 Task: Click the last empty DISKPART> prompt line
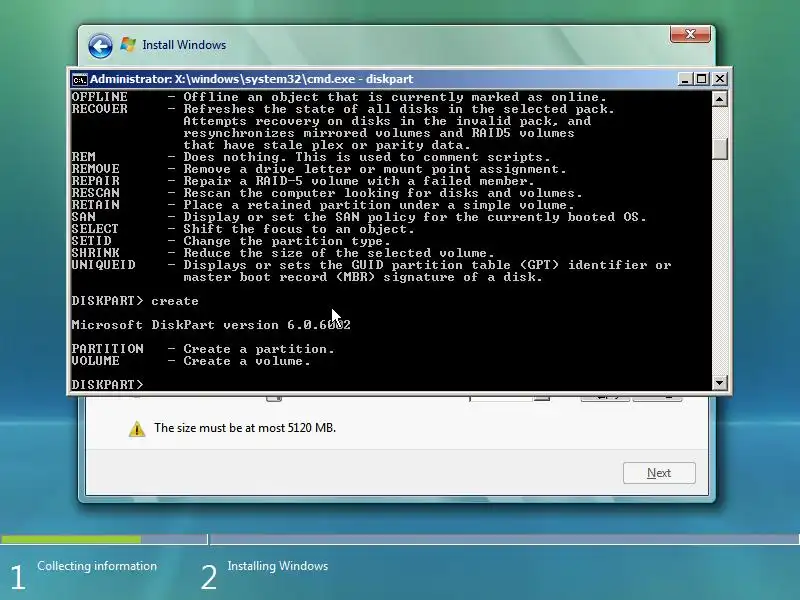(108, 385)
